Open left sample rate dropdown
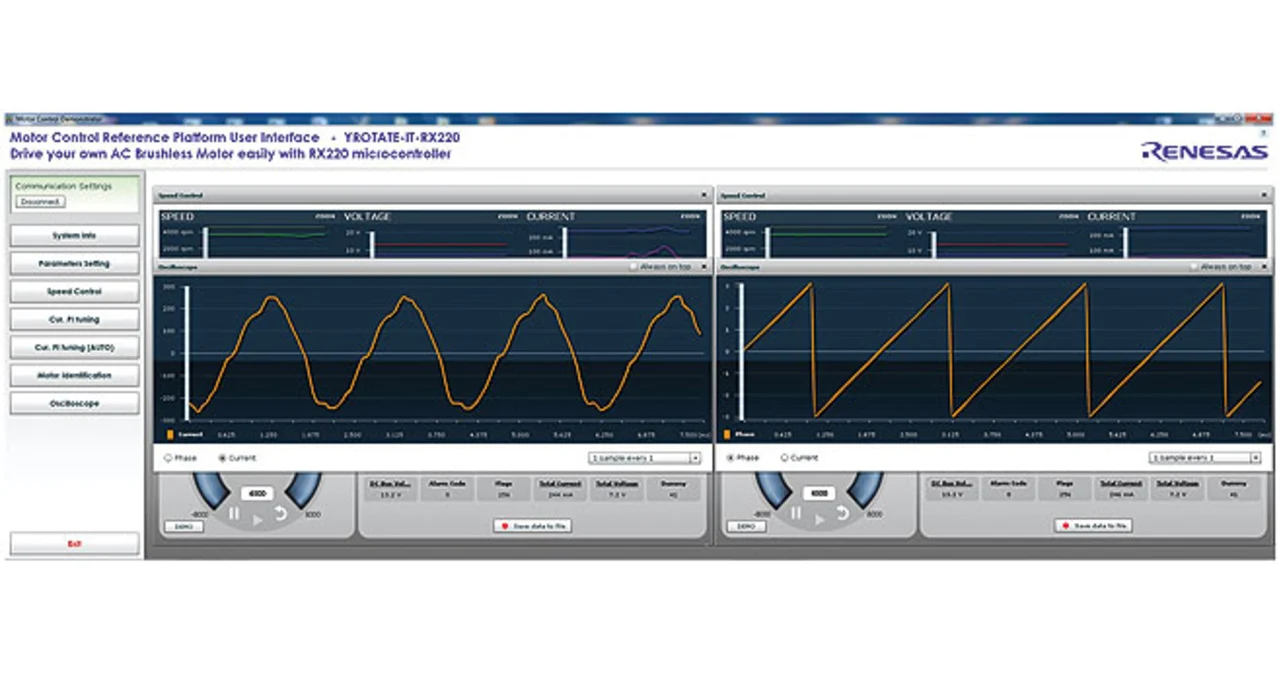This screenshot has height=687, width=1280. click(645, 458)
